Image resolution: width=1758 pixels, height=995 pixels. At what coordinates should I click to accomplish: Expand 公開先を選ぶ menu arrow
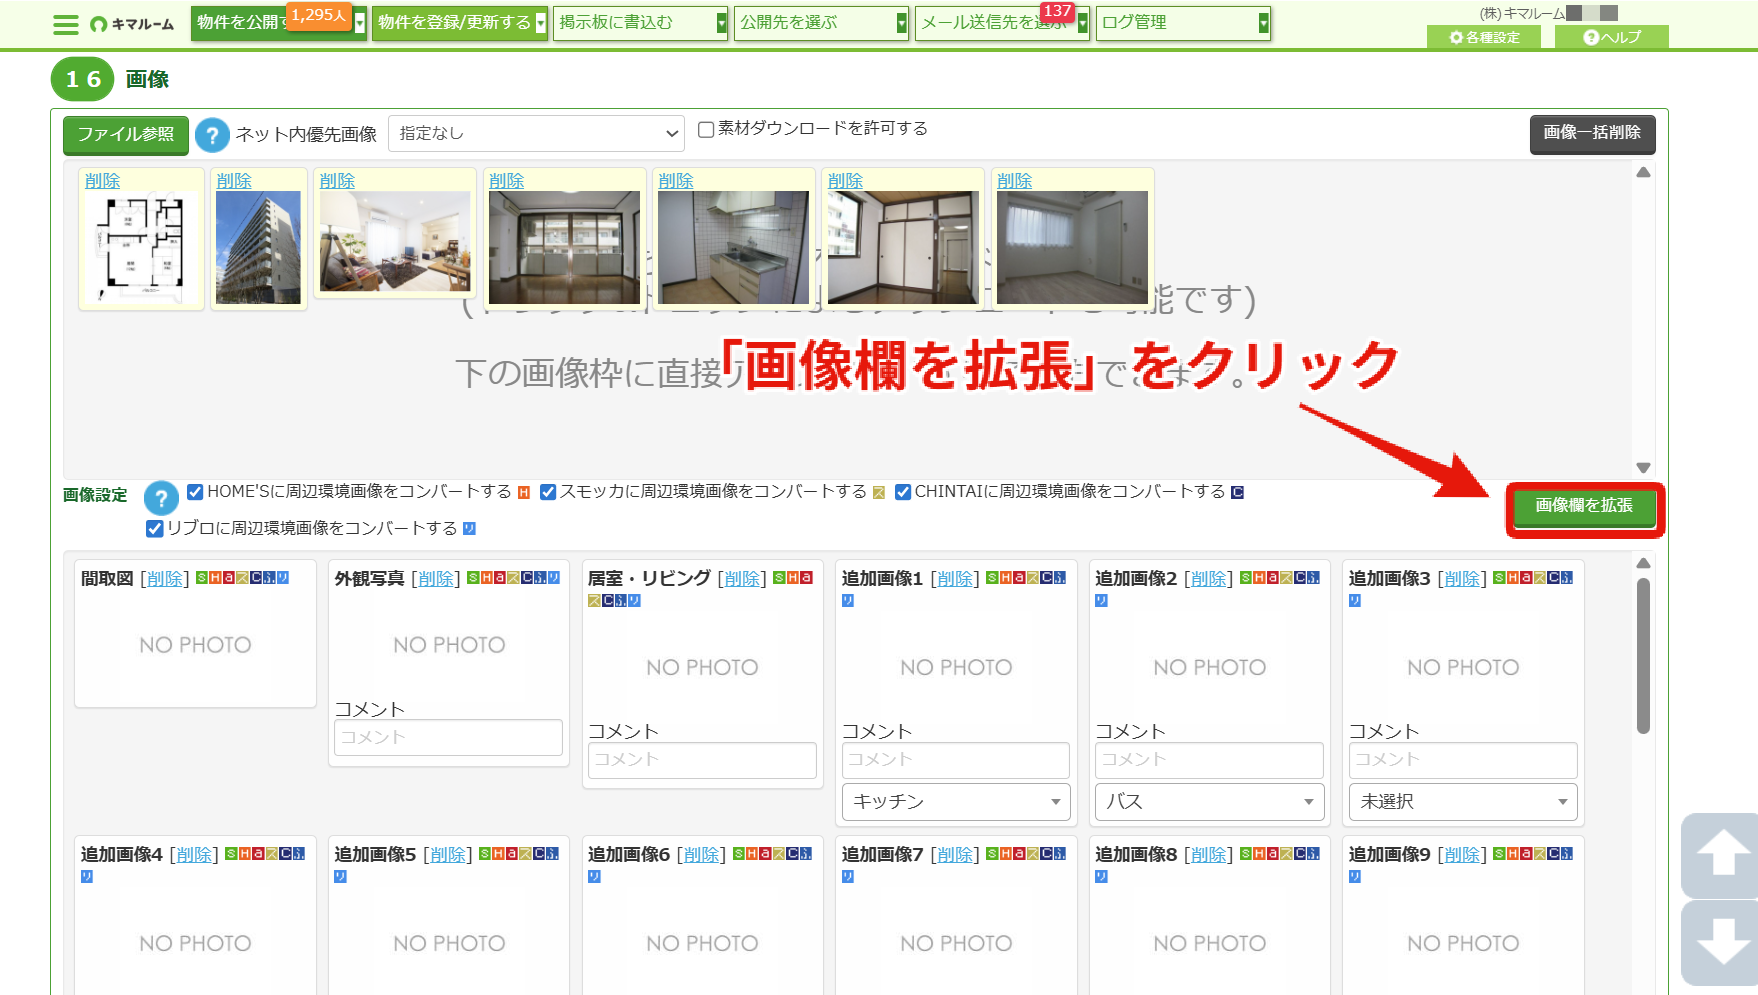pos(902,23)
